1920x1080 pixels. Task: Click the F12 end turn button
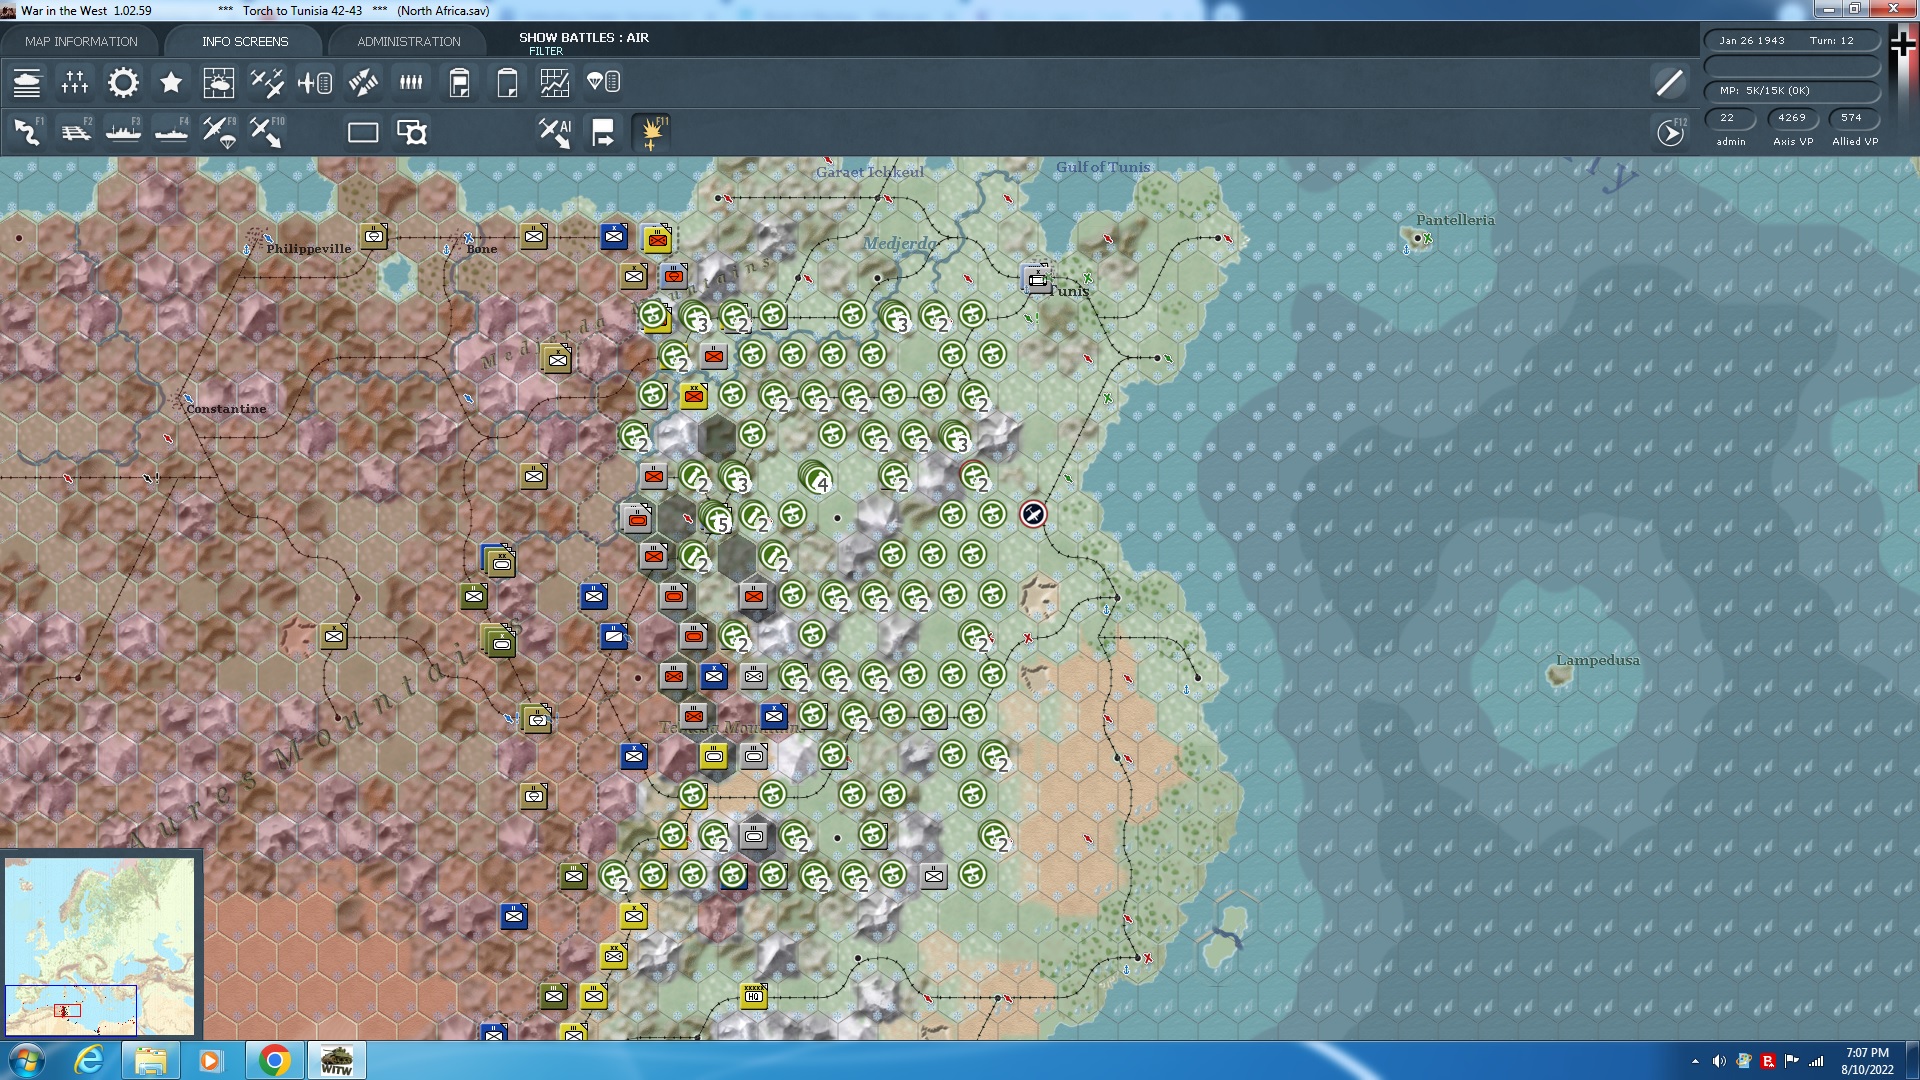pyautogui.click(x=1671, y=132)
